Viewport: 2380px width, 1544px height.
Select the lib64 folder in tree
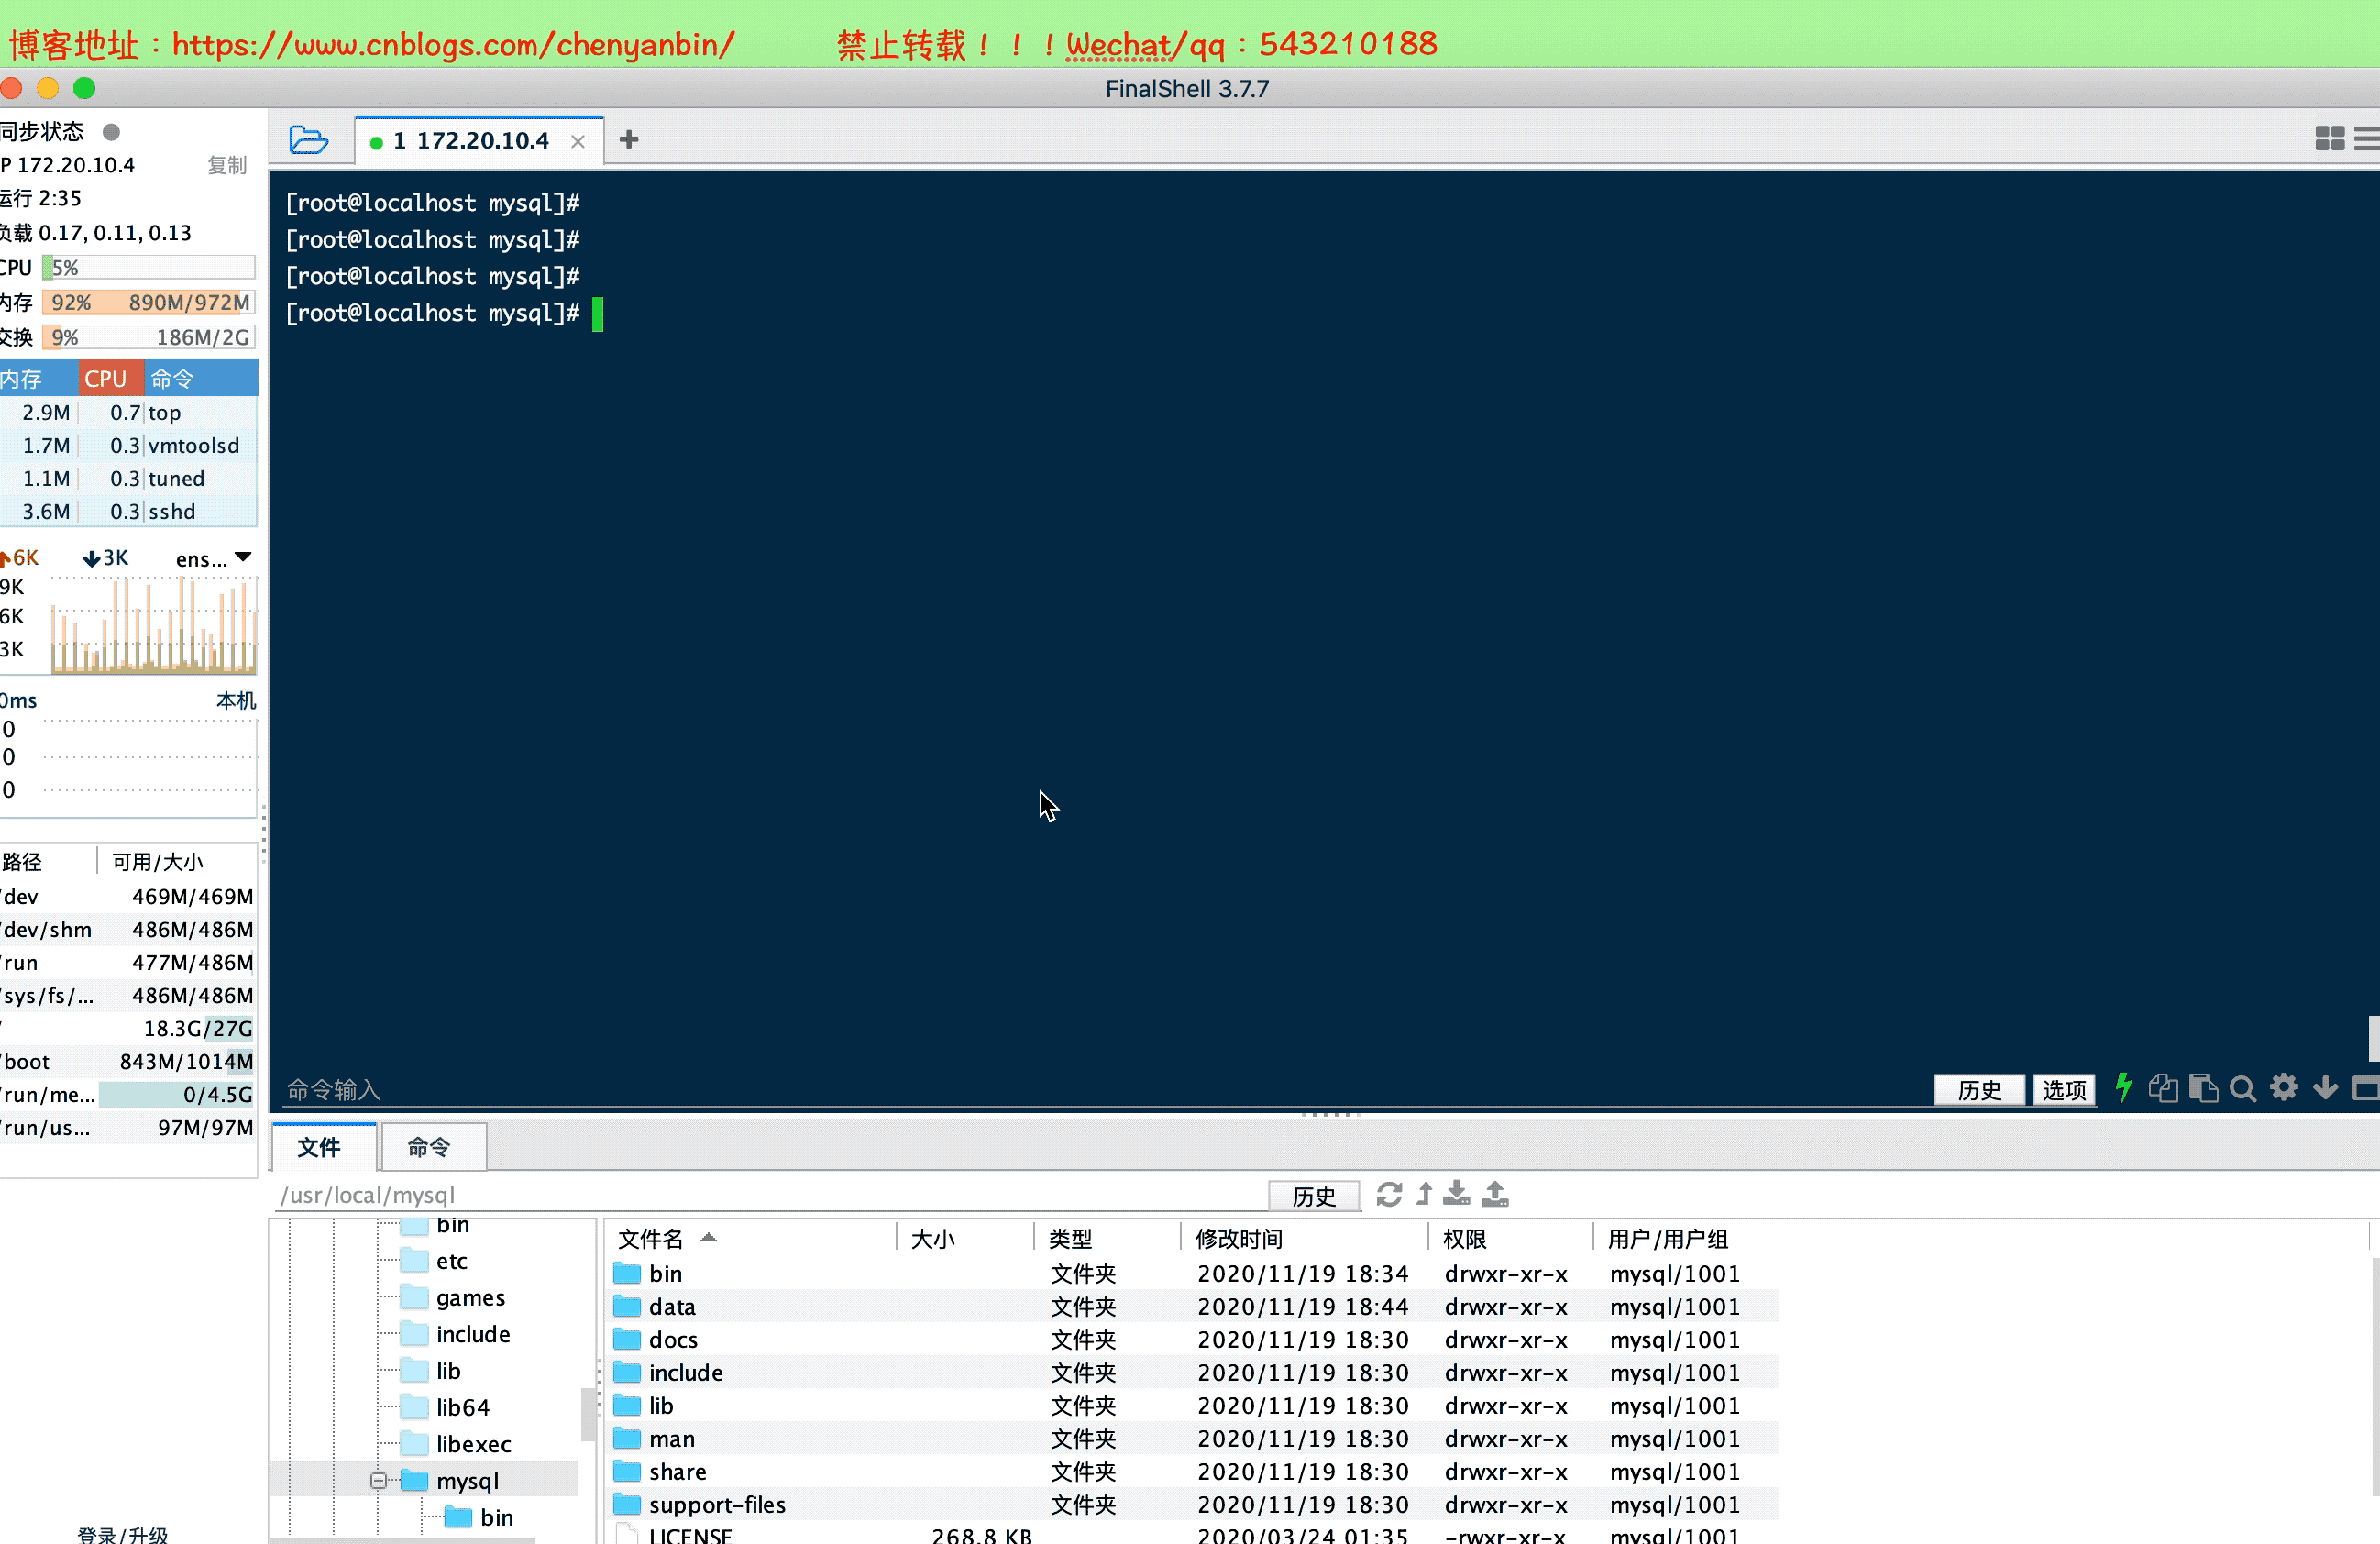point(463,1408)
